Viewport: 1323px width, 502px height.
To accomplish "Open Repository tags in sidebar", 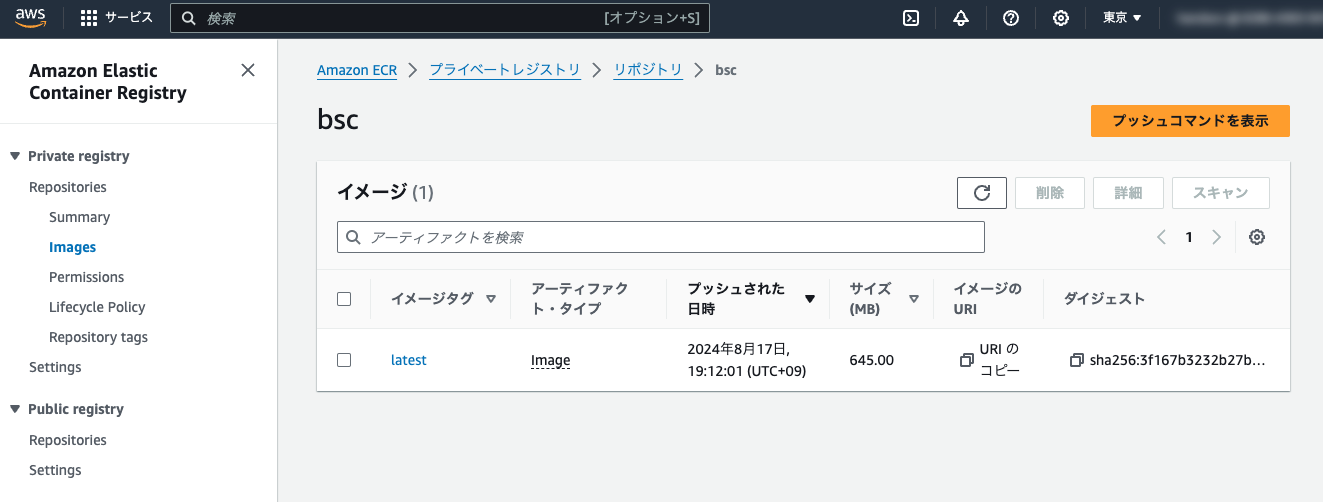I will (x=98, y=337).
